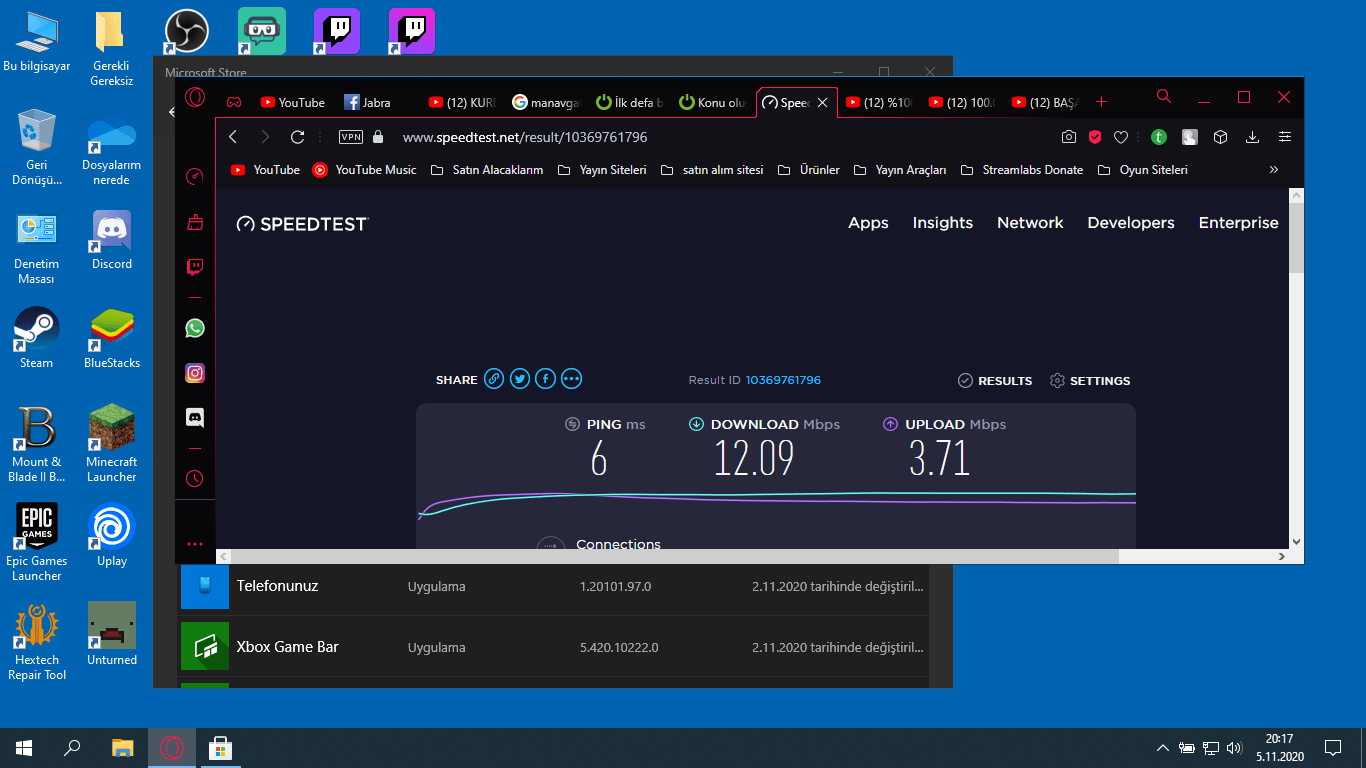Open GX Control in the Opera sidebar

[x=195, y=177]
